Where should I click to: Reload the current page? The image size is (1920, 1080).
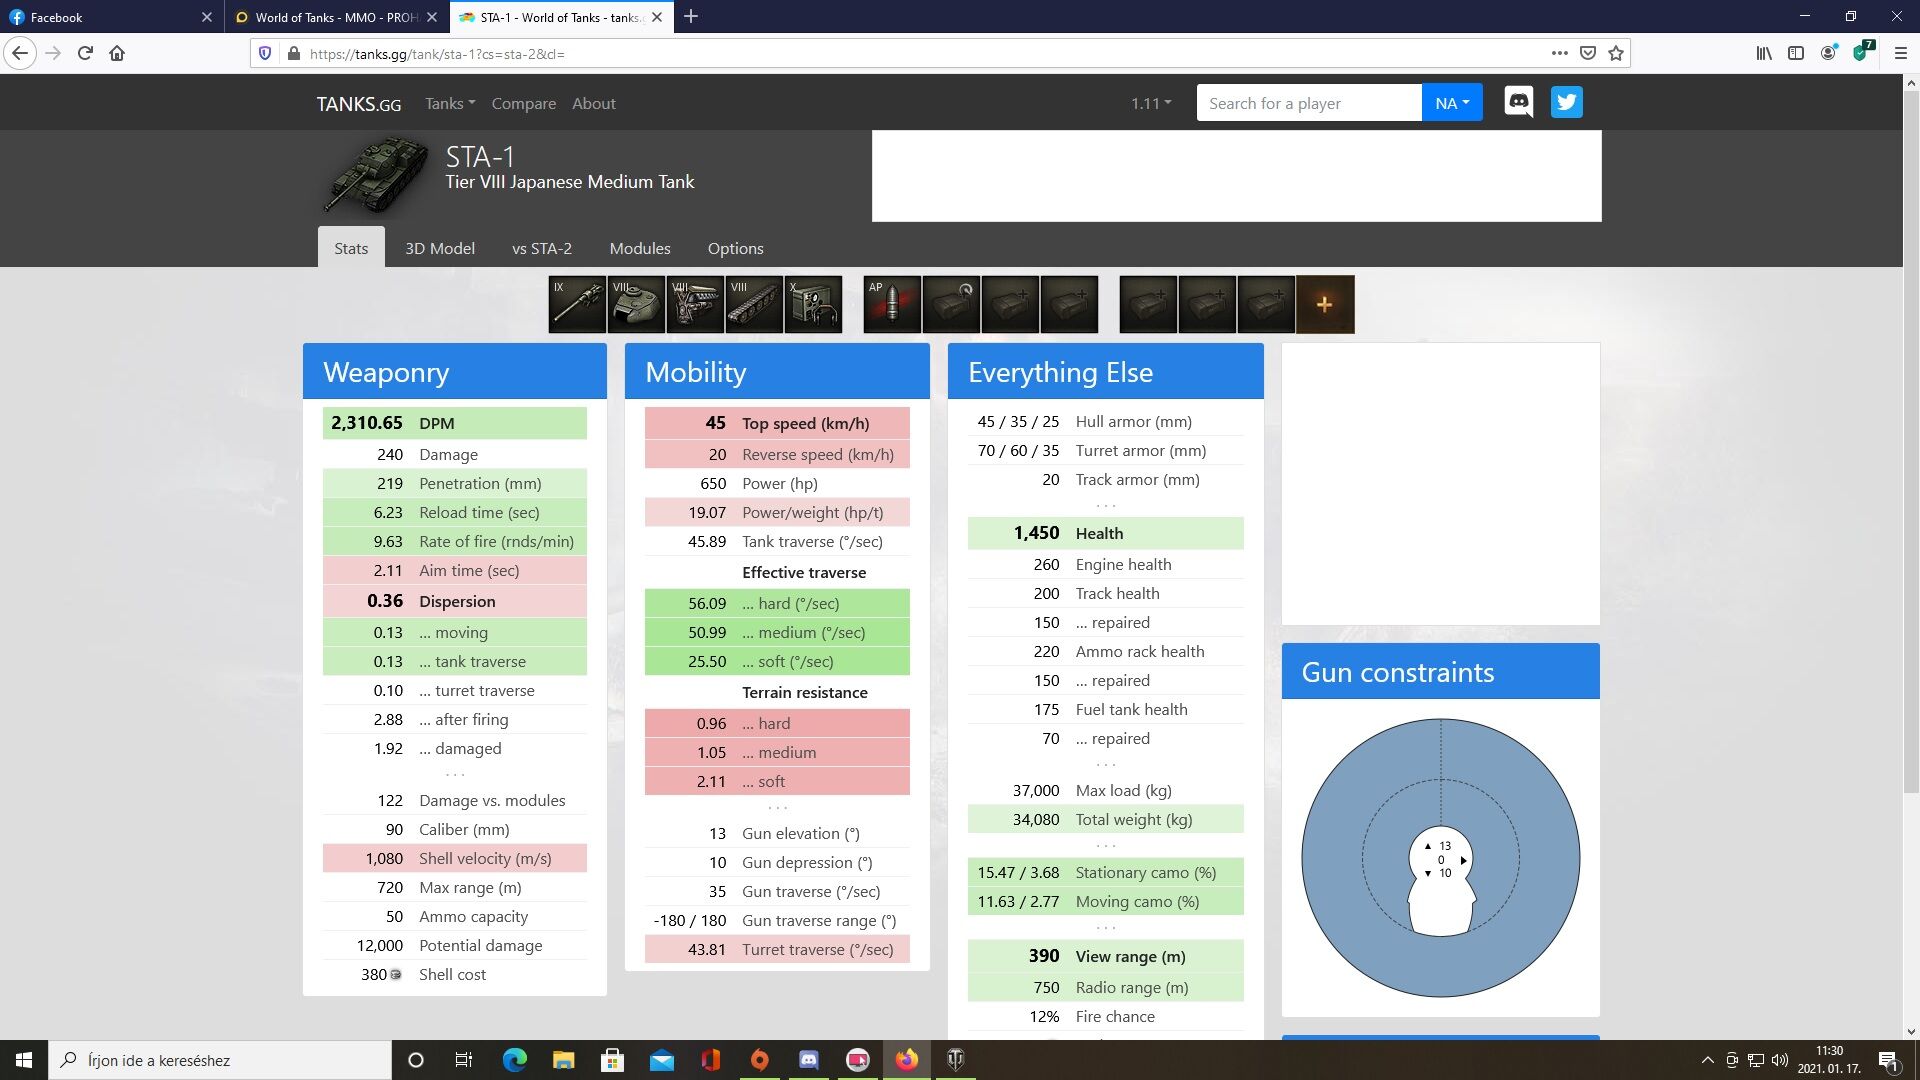[x=85, y=53]
